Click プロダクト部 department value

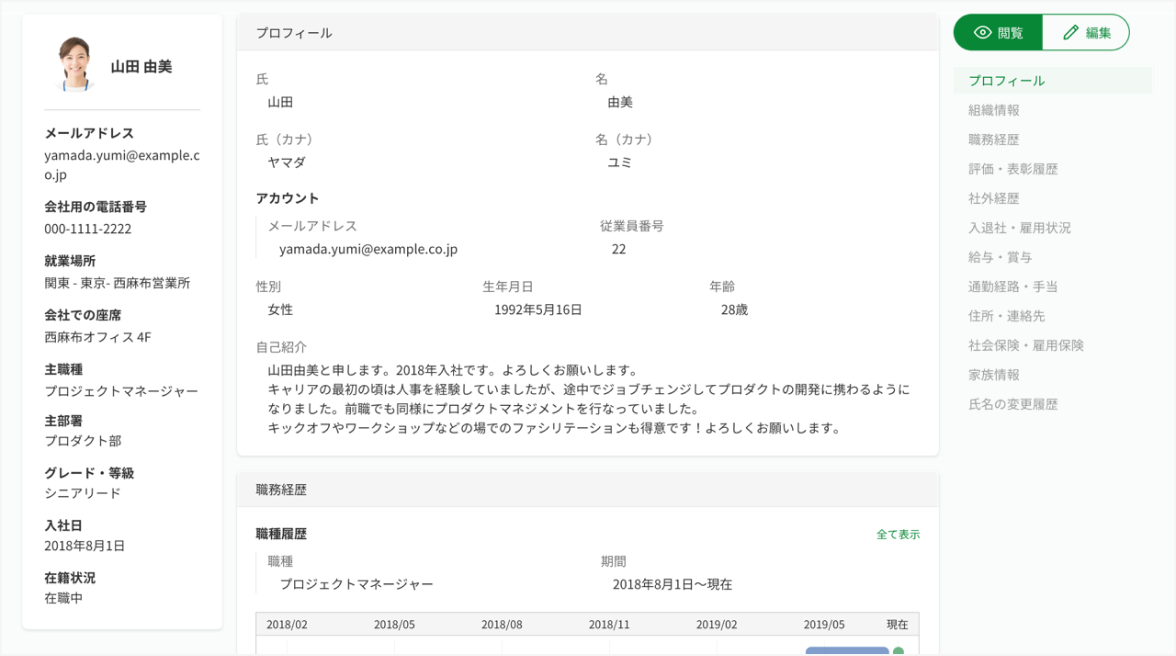point(82,441)
